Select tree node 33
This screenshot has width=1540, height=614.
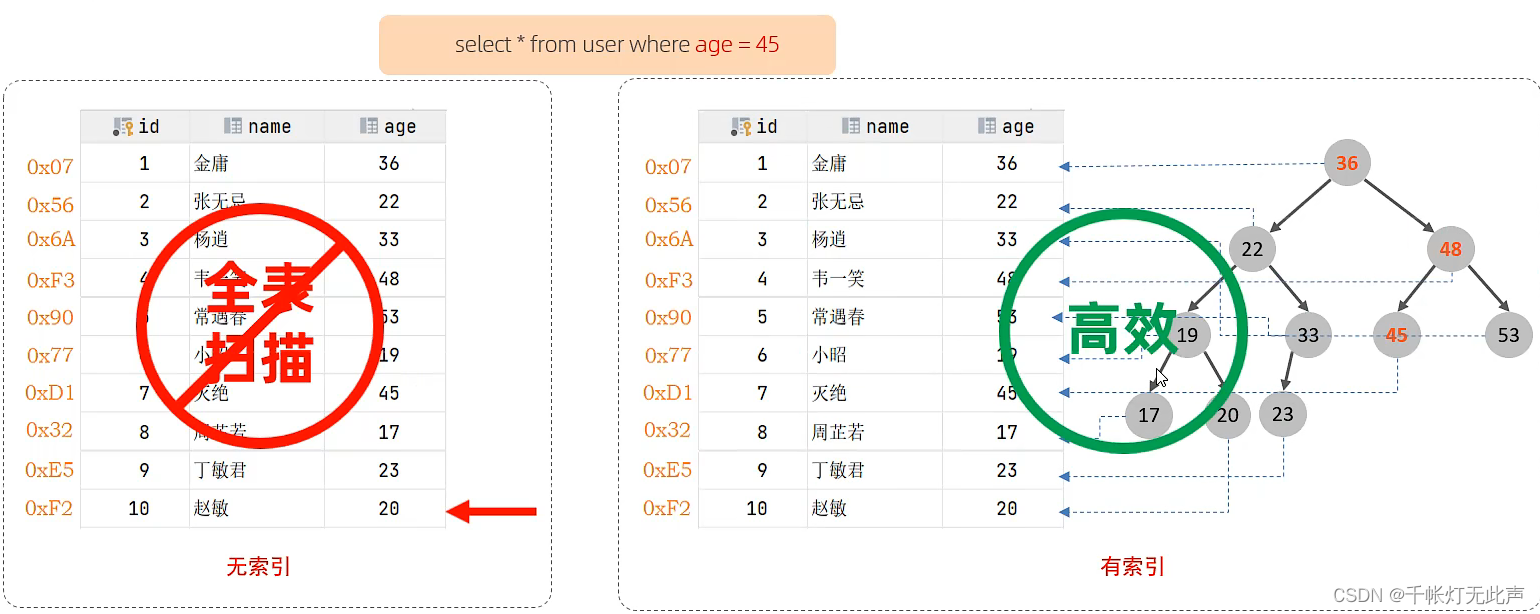1308,335
